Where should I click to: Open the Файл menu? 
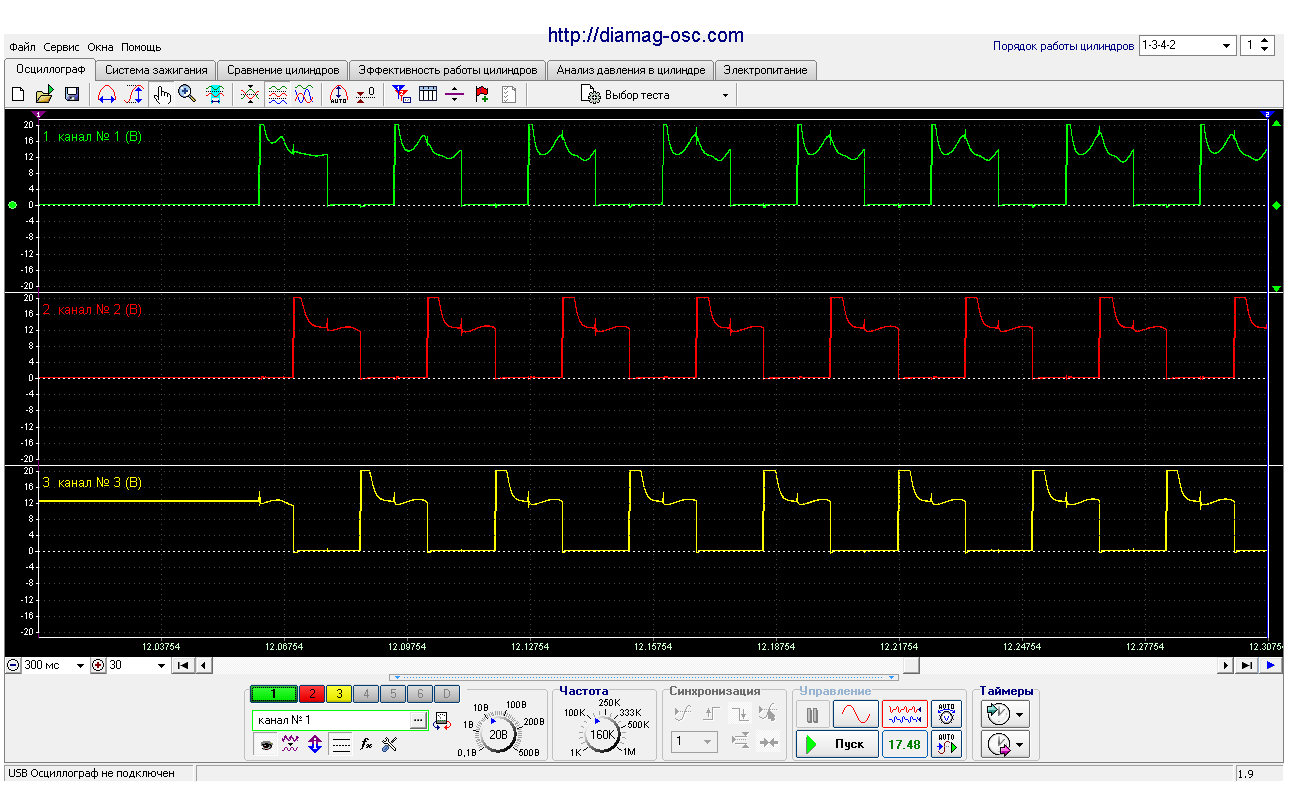click(22, 47)
